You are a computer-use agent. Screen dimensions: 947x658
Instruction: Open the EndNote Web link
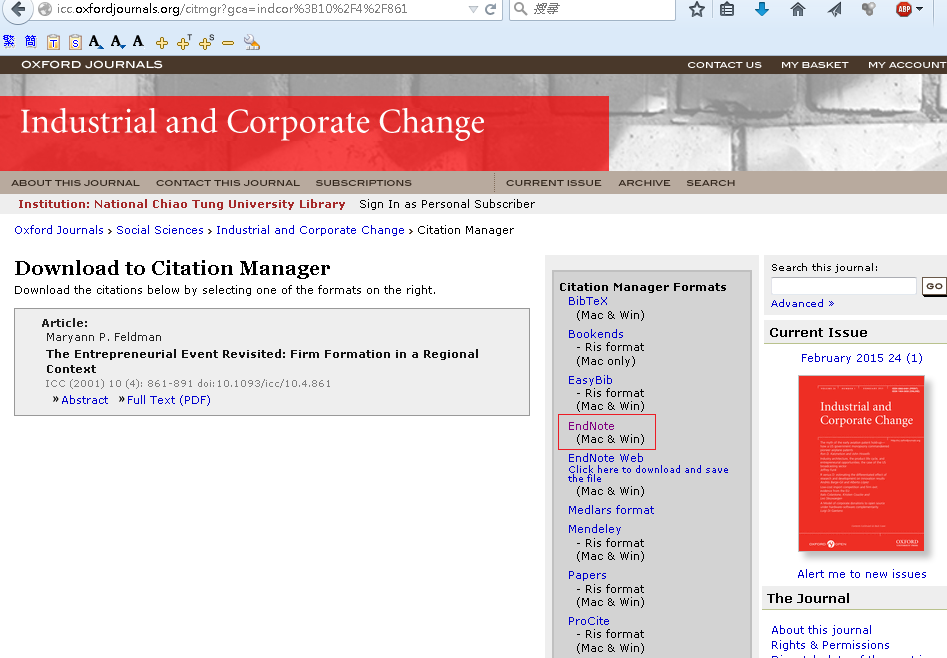click(606, 458)
